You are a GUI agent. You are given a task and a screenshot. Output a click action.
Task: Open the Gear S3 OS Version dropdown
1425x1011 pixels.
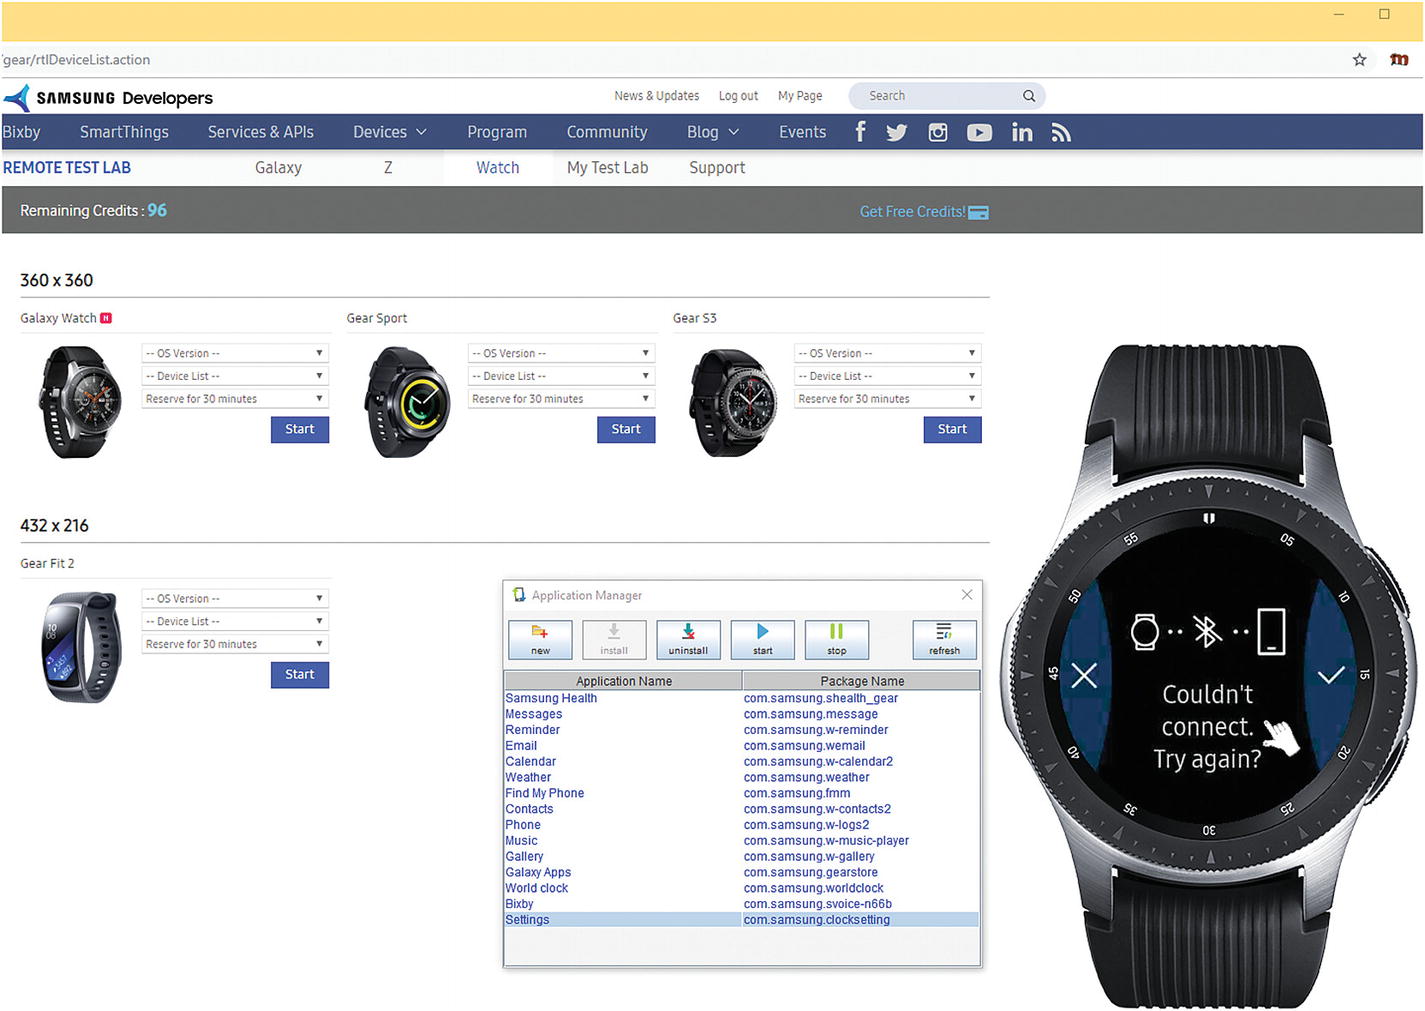click(888, 353)
